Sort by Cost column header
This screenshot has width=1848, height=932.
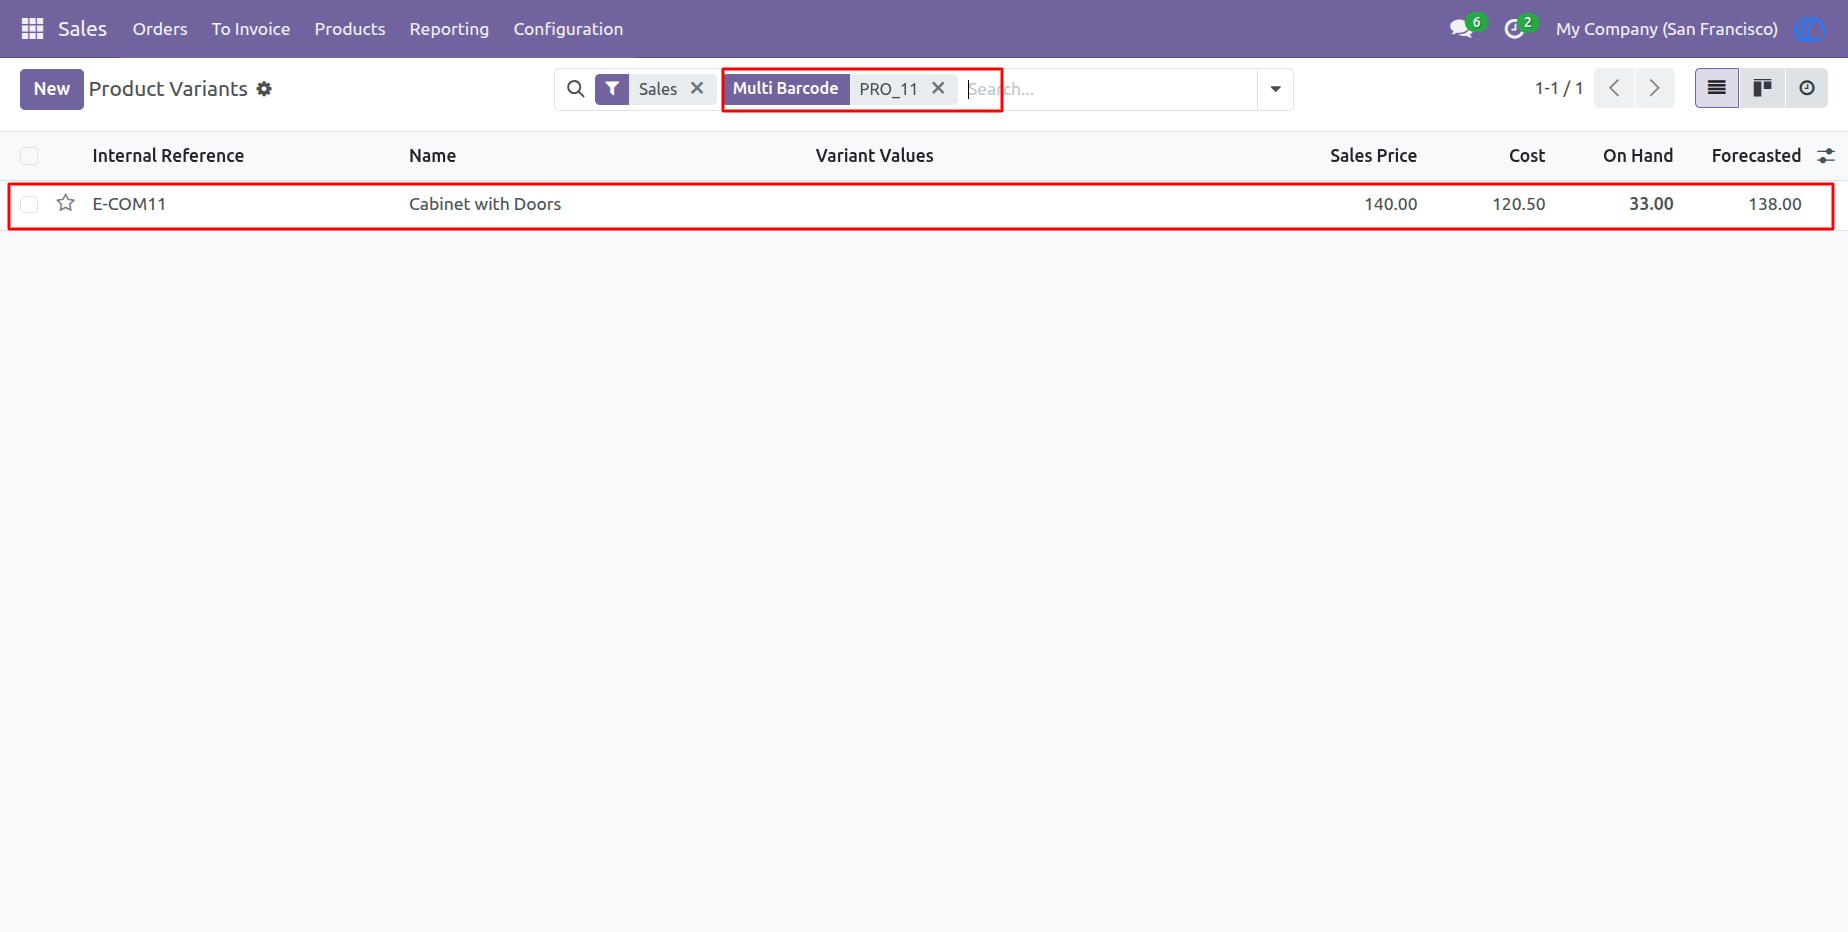(1527, 156)
